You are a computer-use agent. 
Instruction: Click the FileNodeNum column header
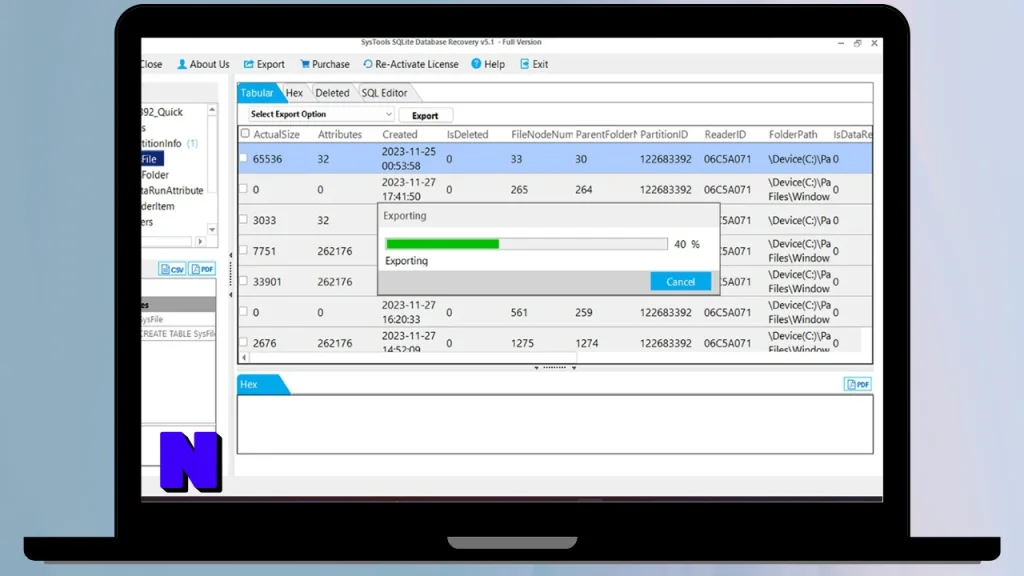[541, 134]
